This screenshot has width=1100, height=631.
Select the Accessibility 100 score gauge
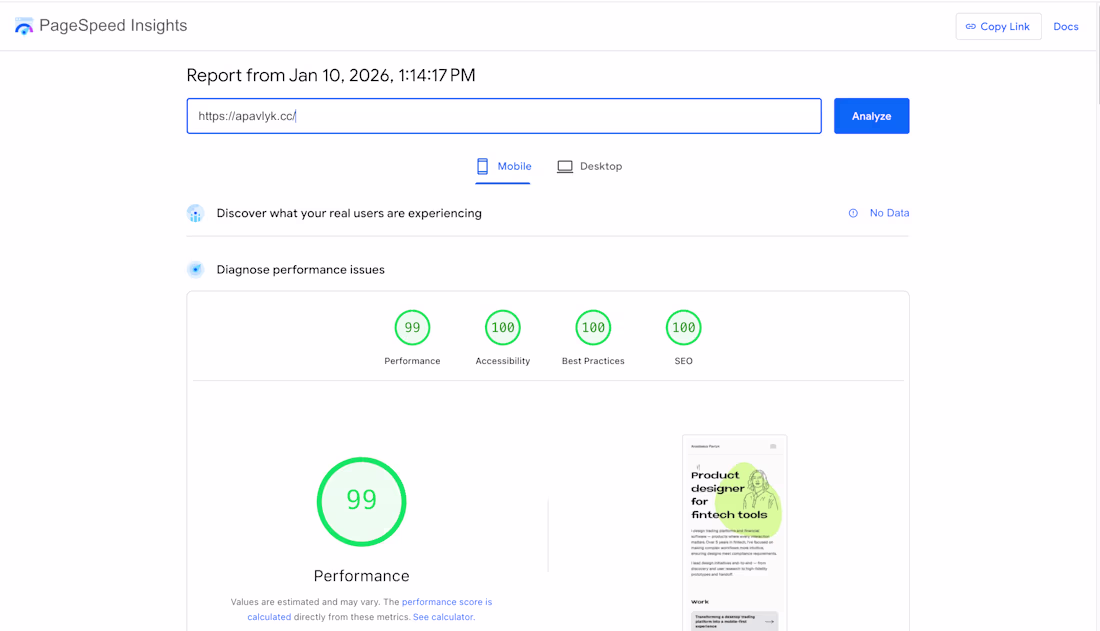point(503,328)
